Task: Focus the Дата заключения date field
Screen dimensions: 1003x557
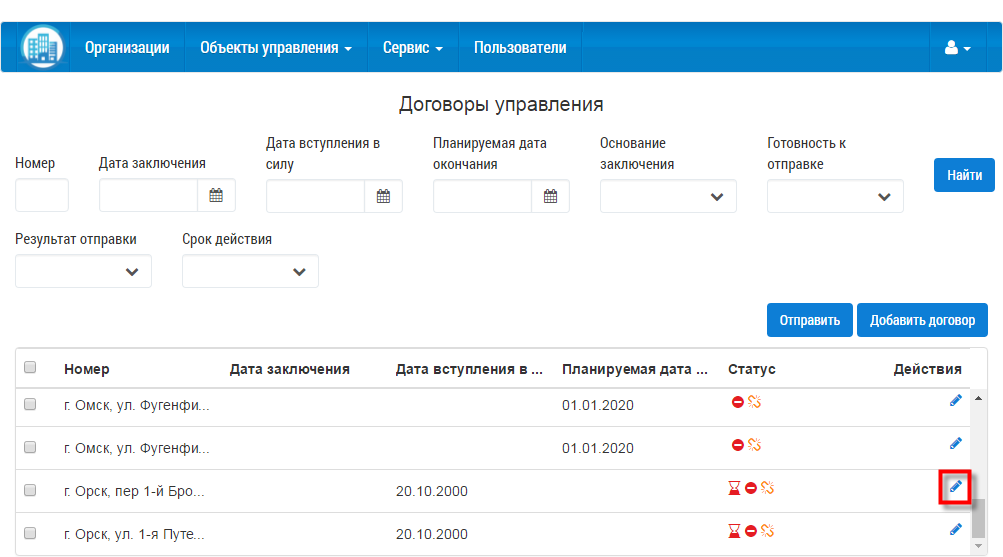Action: pos(148,196)
